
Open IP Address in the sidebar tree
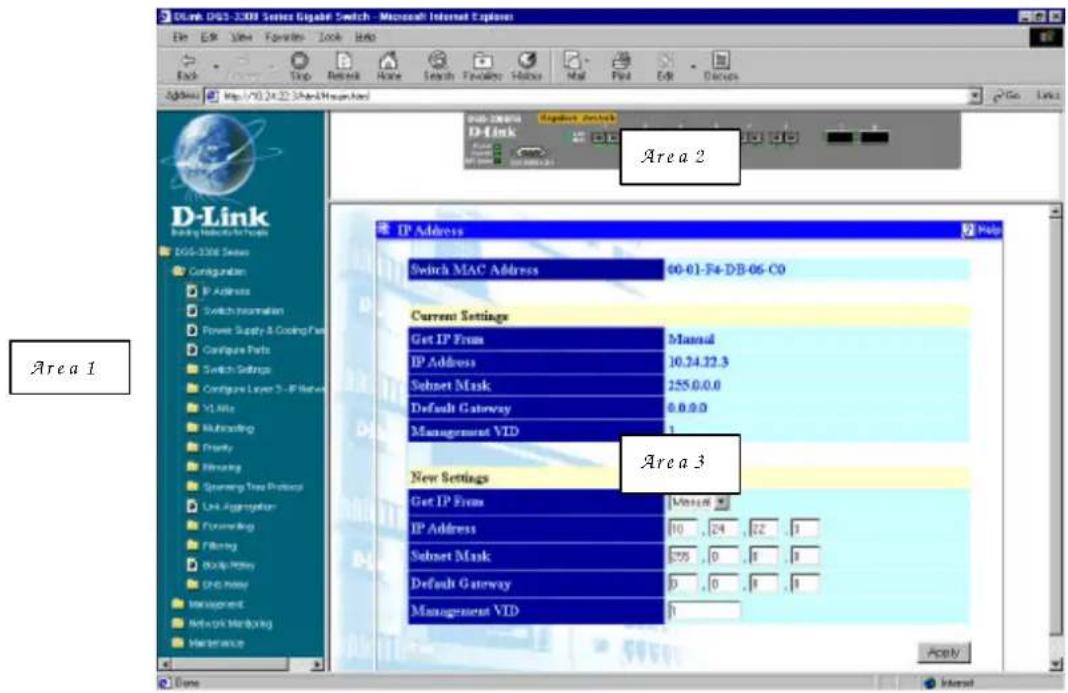(x=219, y=291)
